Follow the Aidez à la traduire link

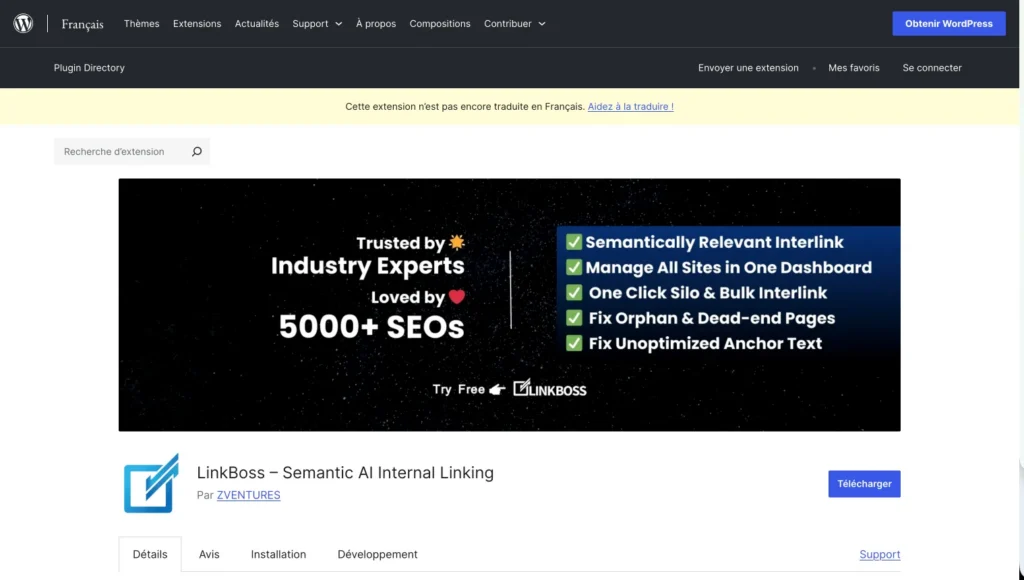click(x=630, y=106)
